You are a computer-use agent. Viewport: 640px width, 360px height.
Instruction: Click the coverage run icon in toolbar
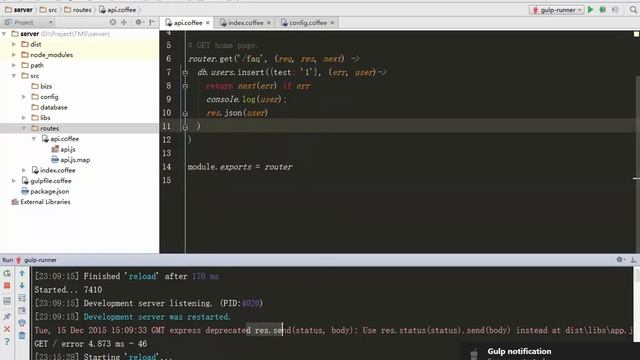pyautogui.click(x=615, y=10)
